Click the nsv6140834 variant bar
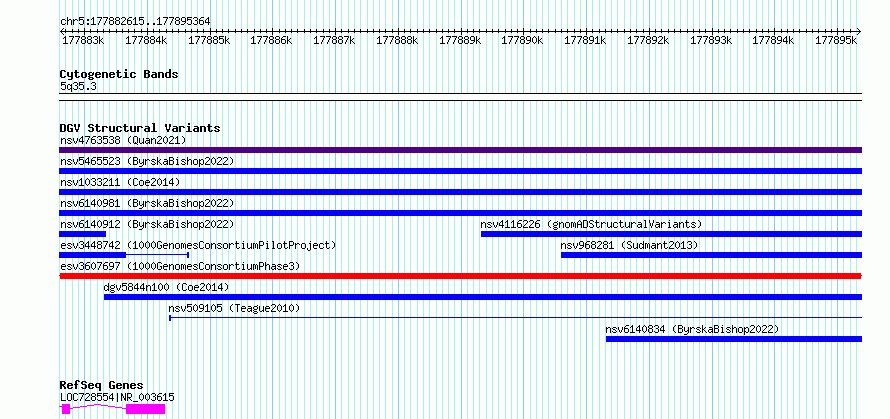Viewport: 890px width, 419px height. (734, 339)
